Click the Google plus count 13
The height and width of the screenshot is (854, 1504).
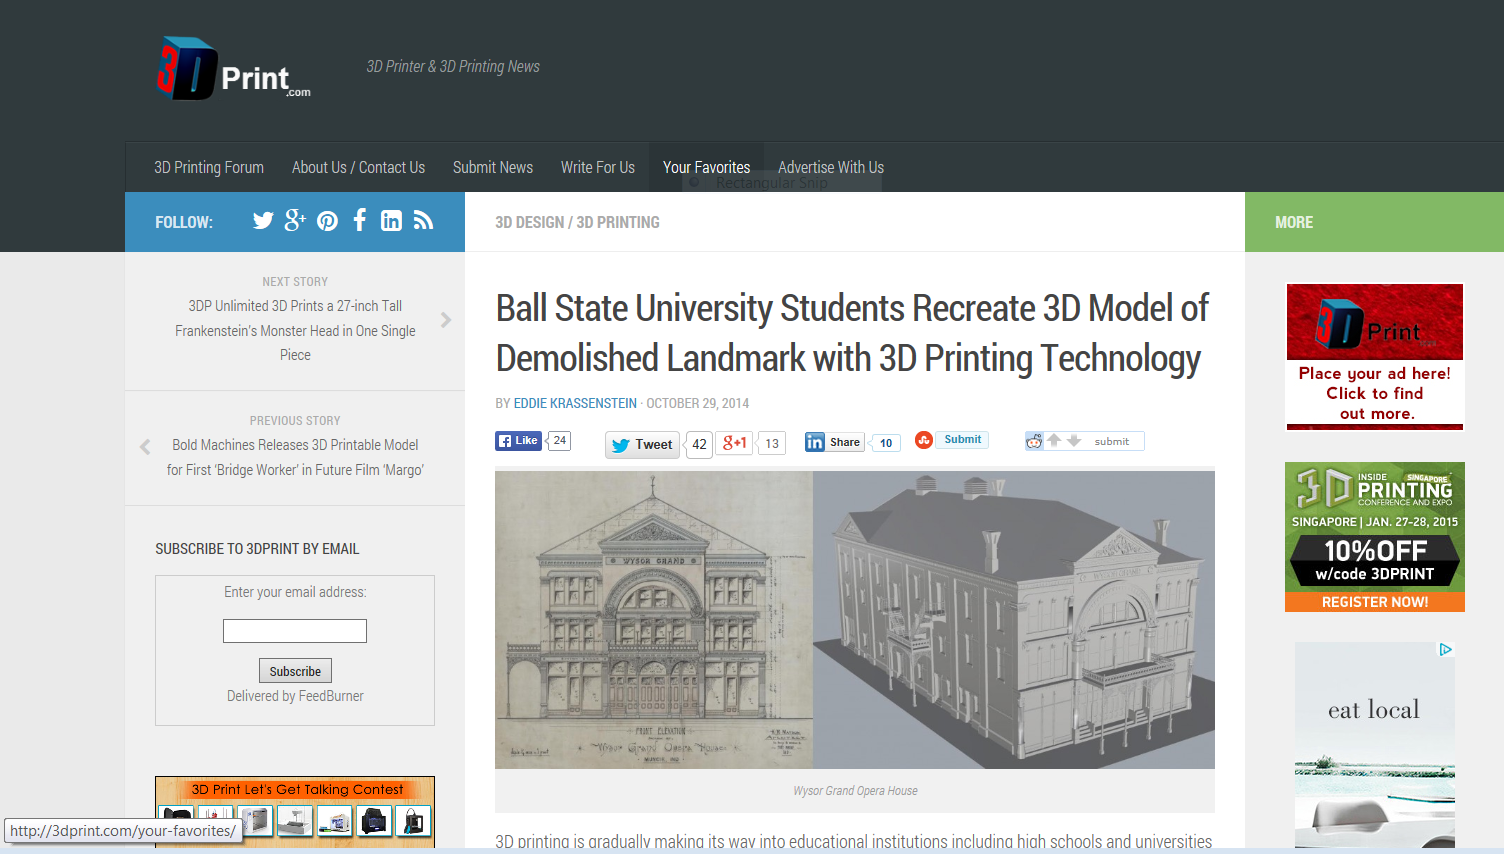pos(772,443)
